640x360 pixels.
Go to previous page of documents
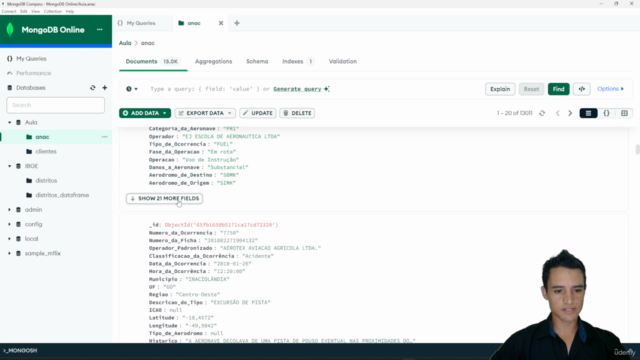[558, 113]
